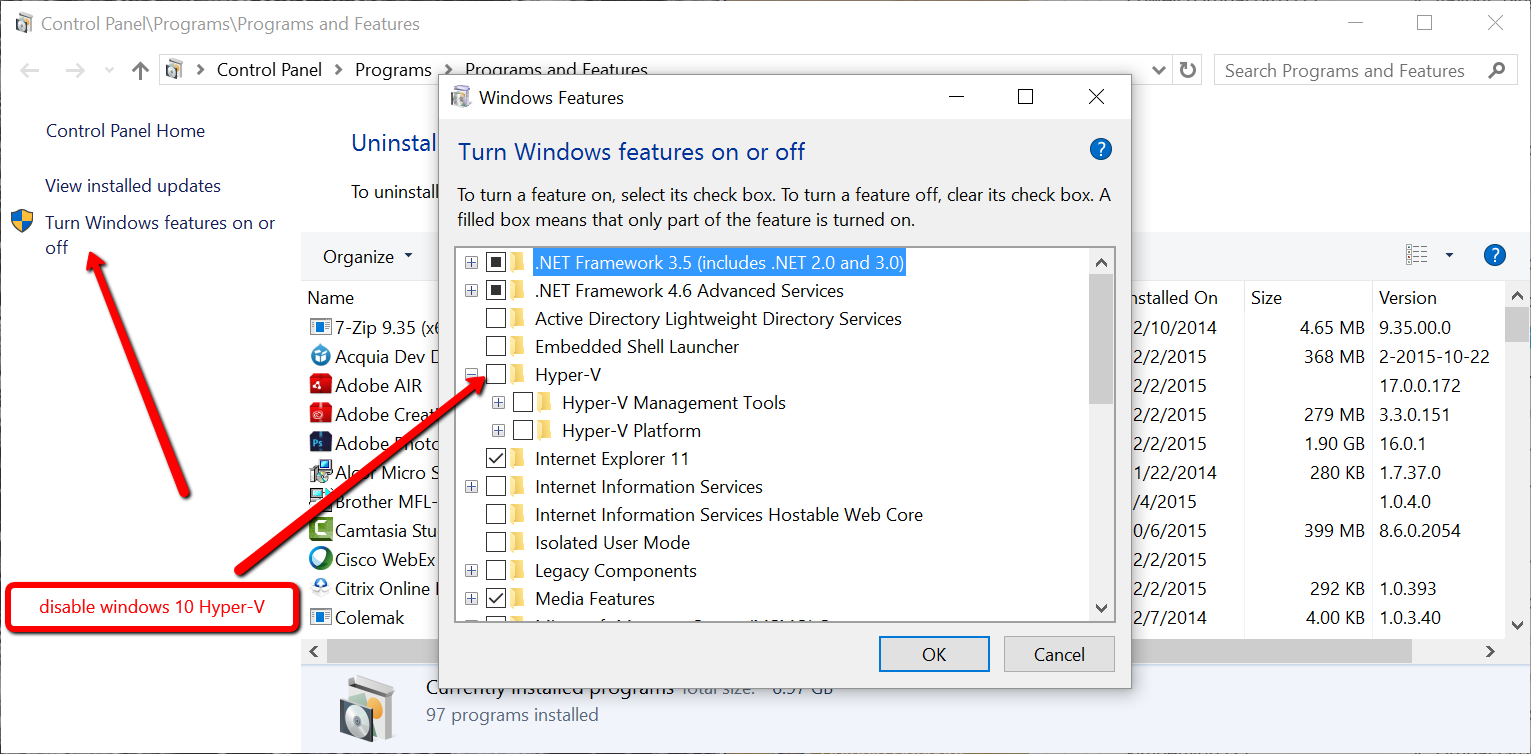Expand .NET Framework 4.6 Advanced Services node
This screenshot has width=1531, height=754.
(x=471, y=291)
